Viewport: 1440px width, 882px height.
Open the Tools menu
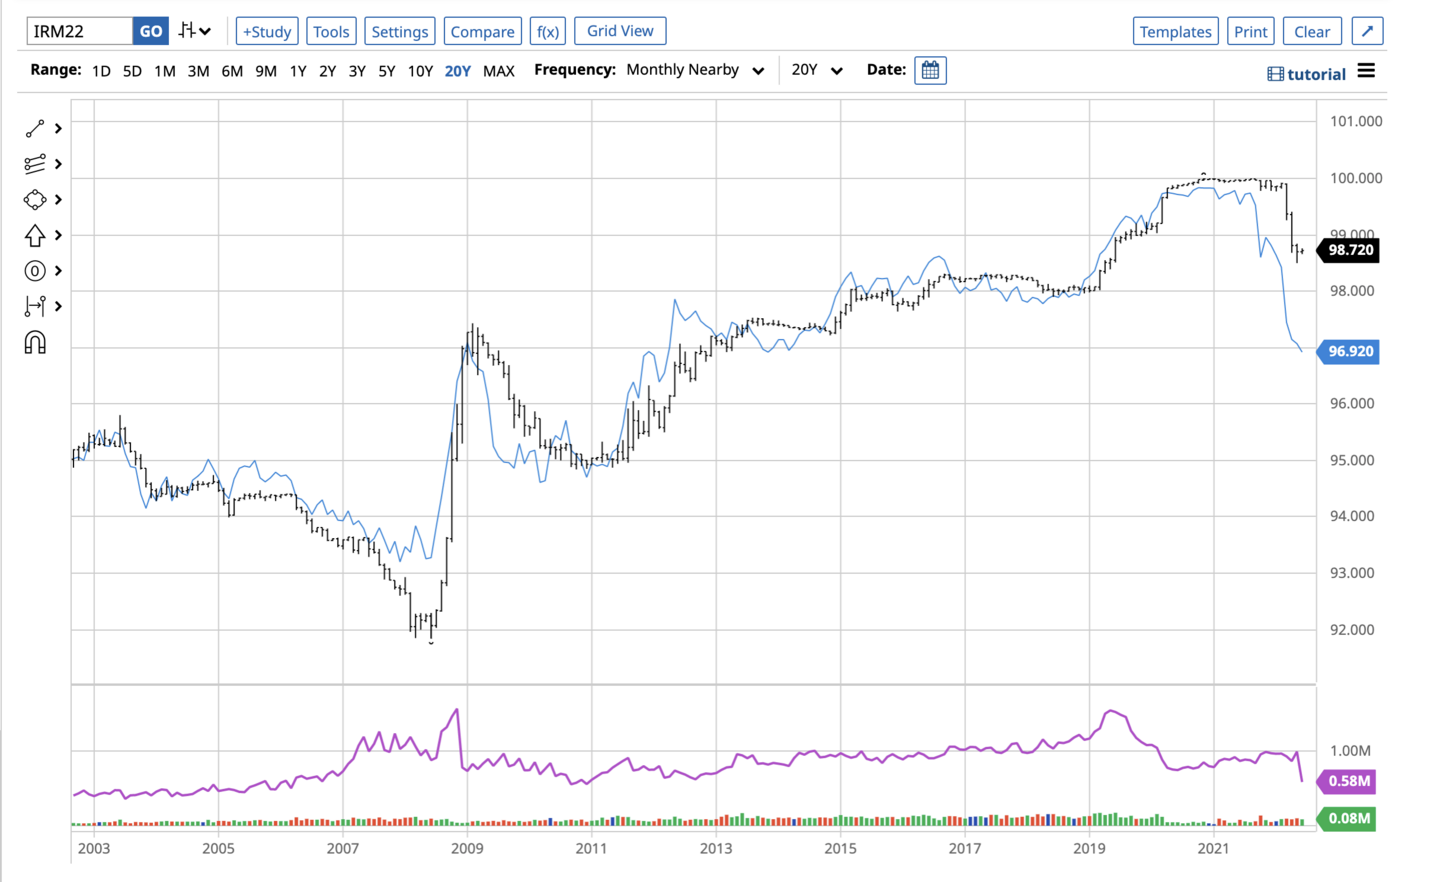331,31
